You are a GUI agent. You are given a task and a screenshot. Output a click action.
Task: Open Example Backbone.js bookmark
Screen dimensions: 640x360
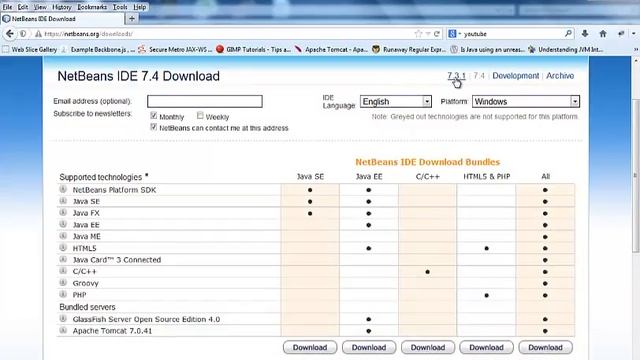(x=98, y=49)
